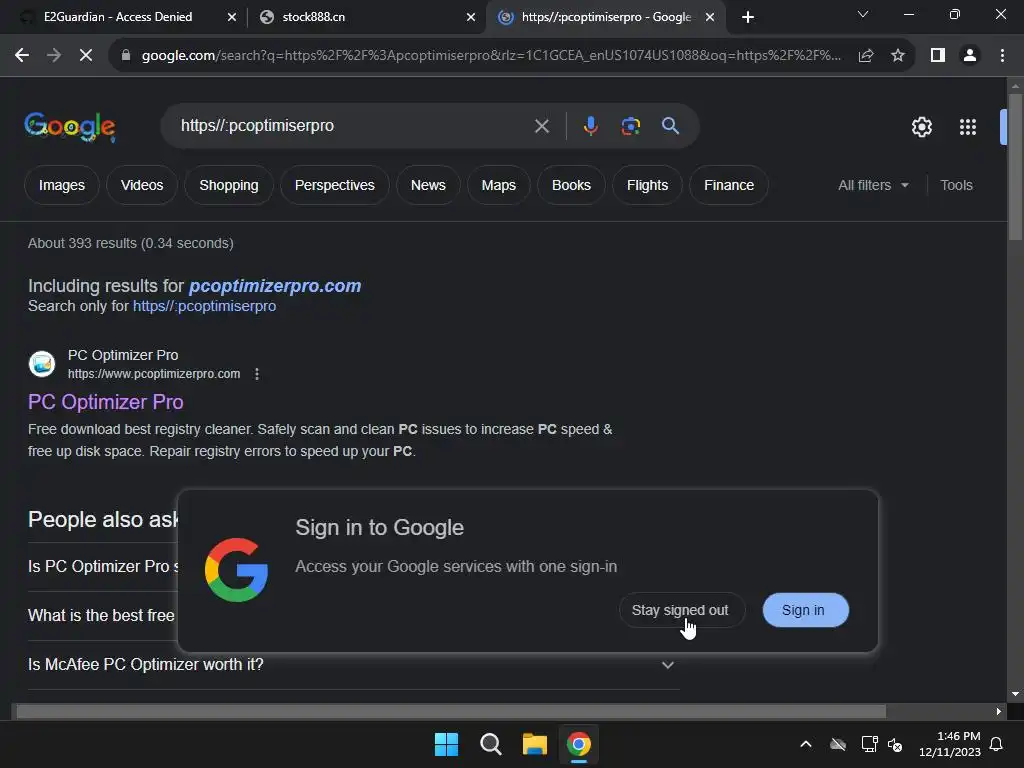Filter results by Videos
This screenshot has width=1024, height=768.
[x=142, y=185]
